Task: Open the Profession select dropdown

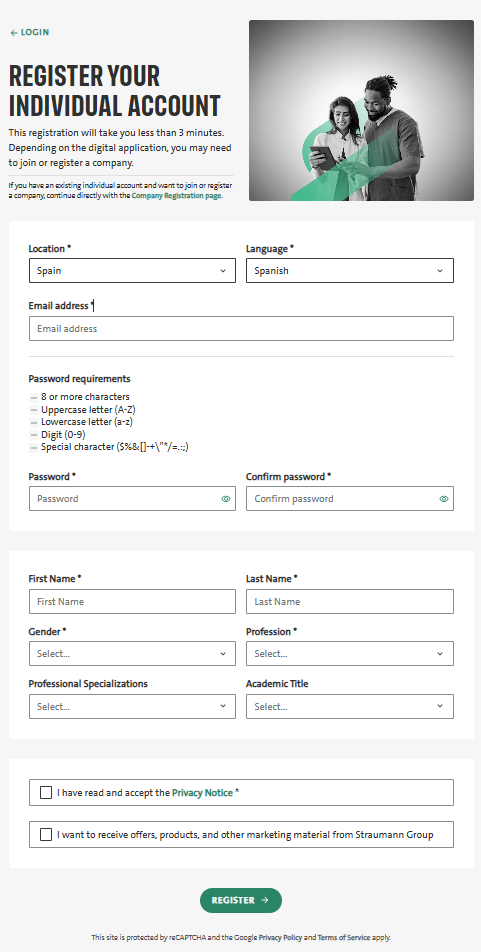Action: pyautogui.click(x=350, y=654)
